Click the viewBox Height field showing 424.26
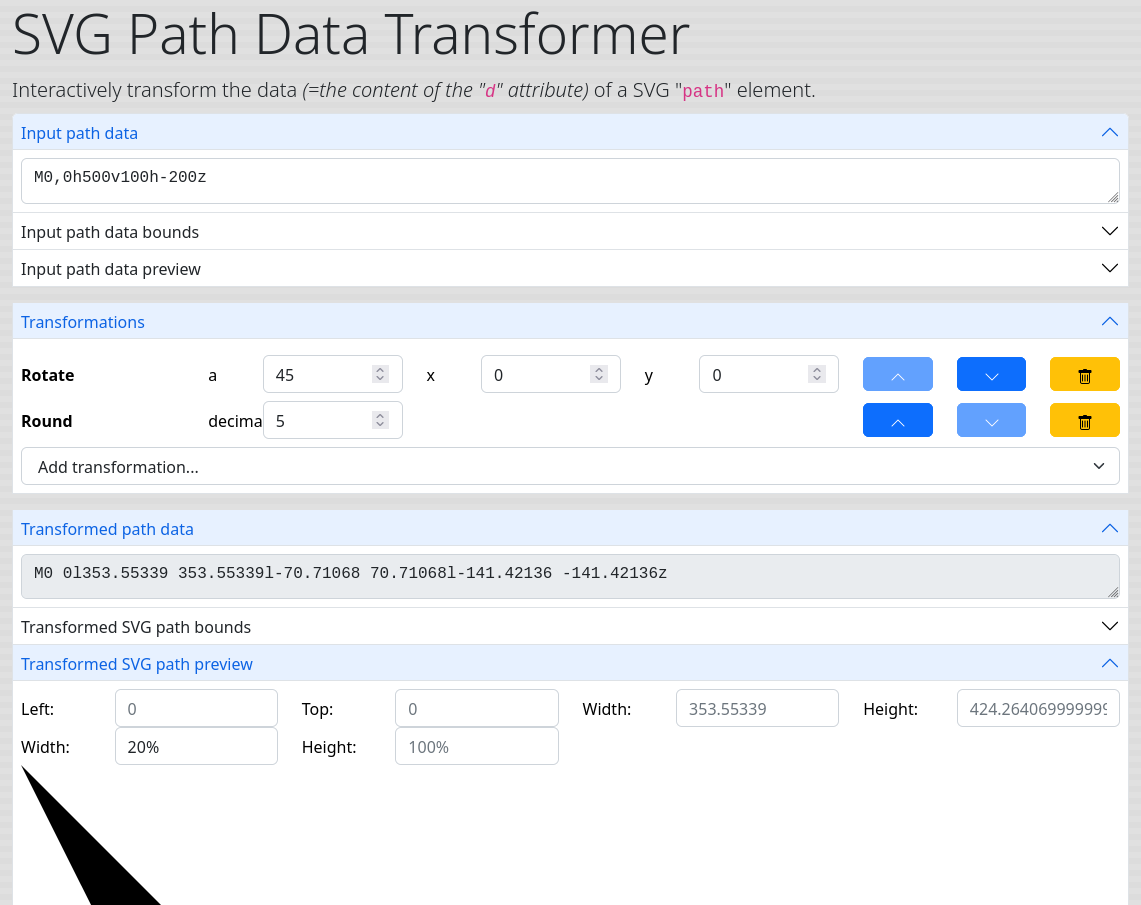The image size is (1141, 905). 1038,709
